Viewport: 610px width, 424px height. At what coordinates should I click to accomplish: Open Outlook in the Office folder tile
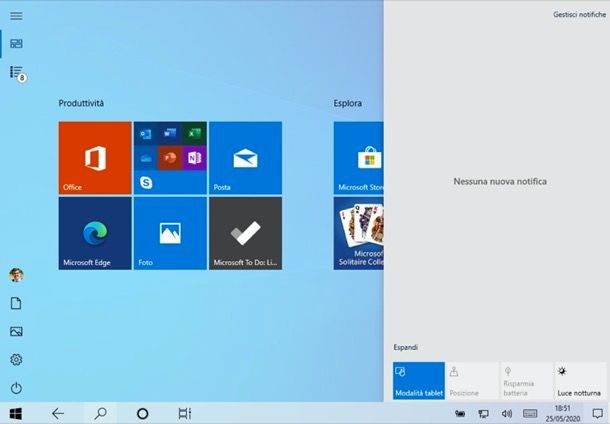(x=145, y=134)
